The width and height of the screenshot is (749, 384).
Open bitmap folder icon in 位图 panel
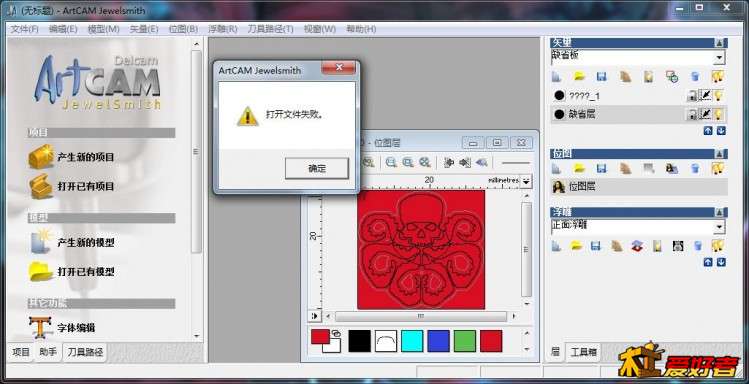point(579,168)
